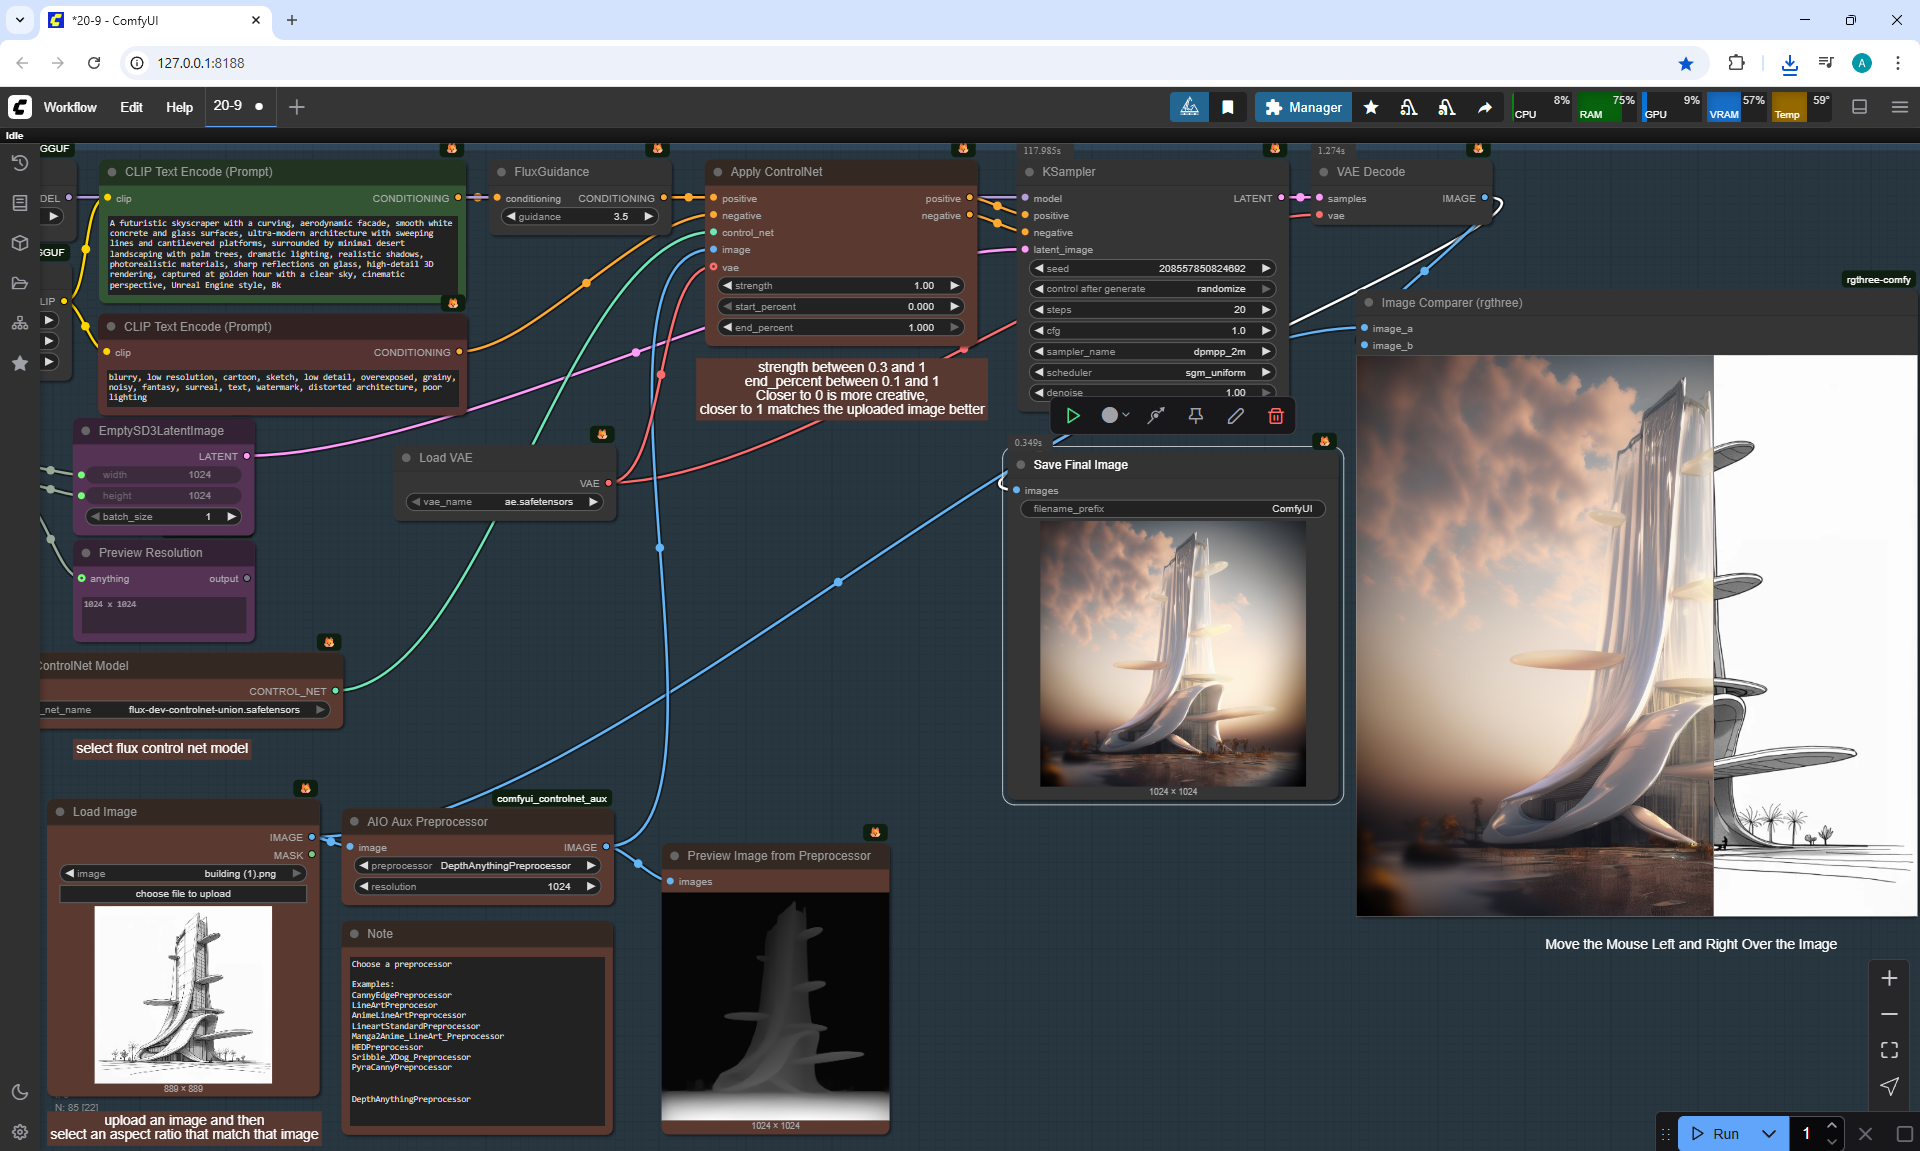Delete selected node with red trash icon
The width and height of the screenshot is (1920, 1151).
click(1275, 416)
